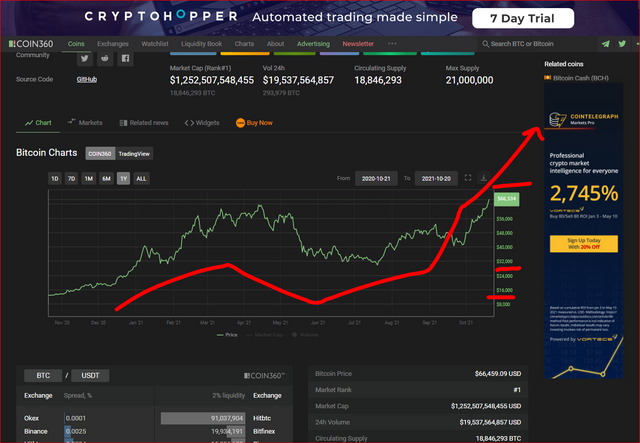The image size is (640, 443).
Task: Click the Hitbtc exchange label
Action: tap(262, 418)
